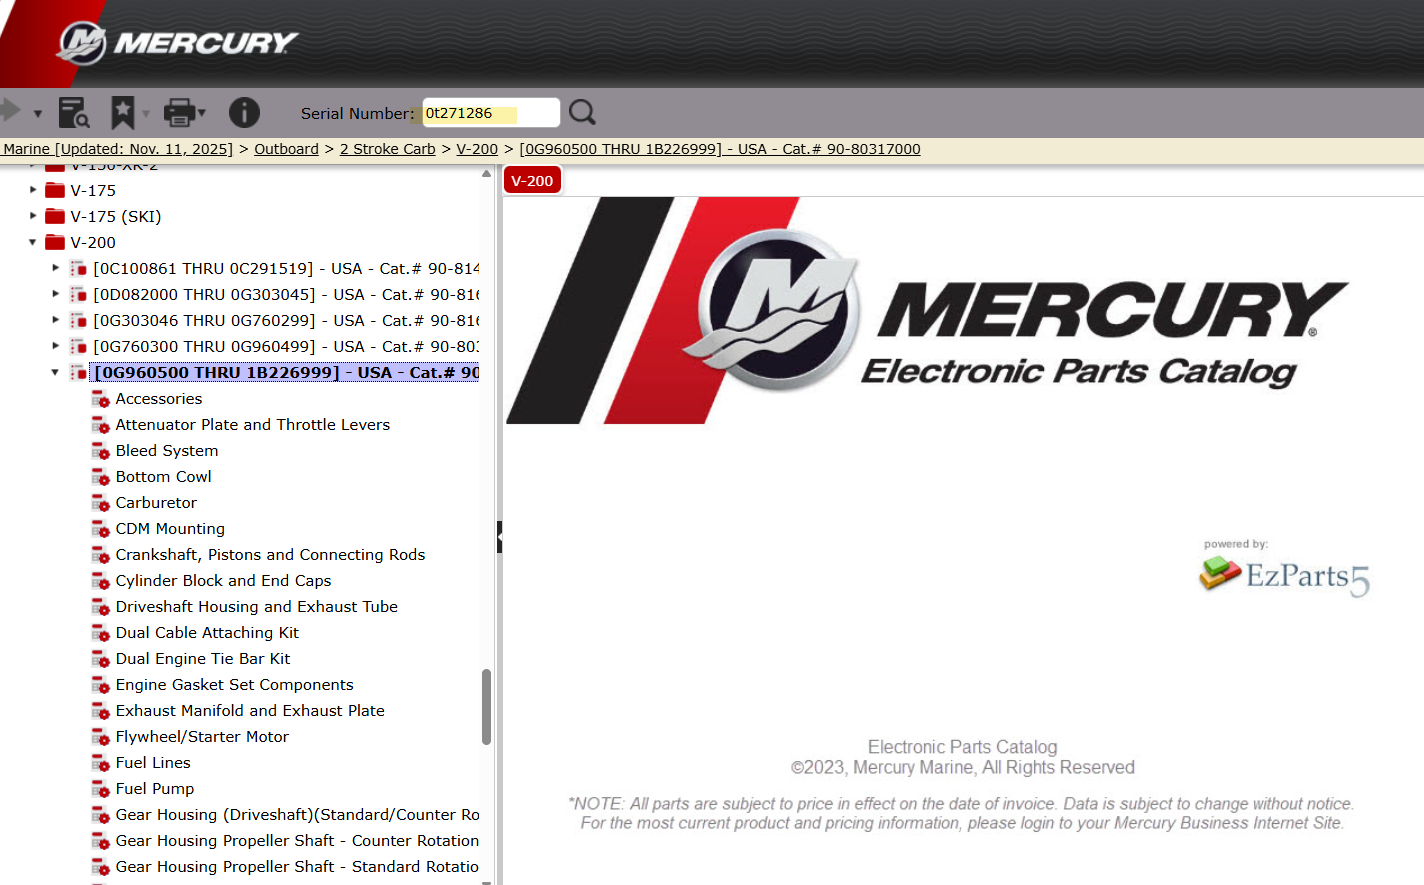Follow the V-200 breadcrumb link
1424x885 pixels.
point(477,149)
